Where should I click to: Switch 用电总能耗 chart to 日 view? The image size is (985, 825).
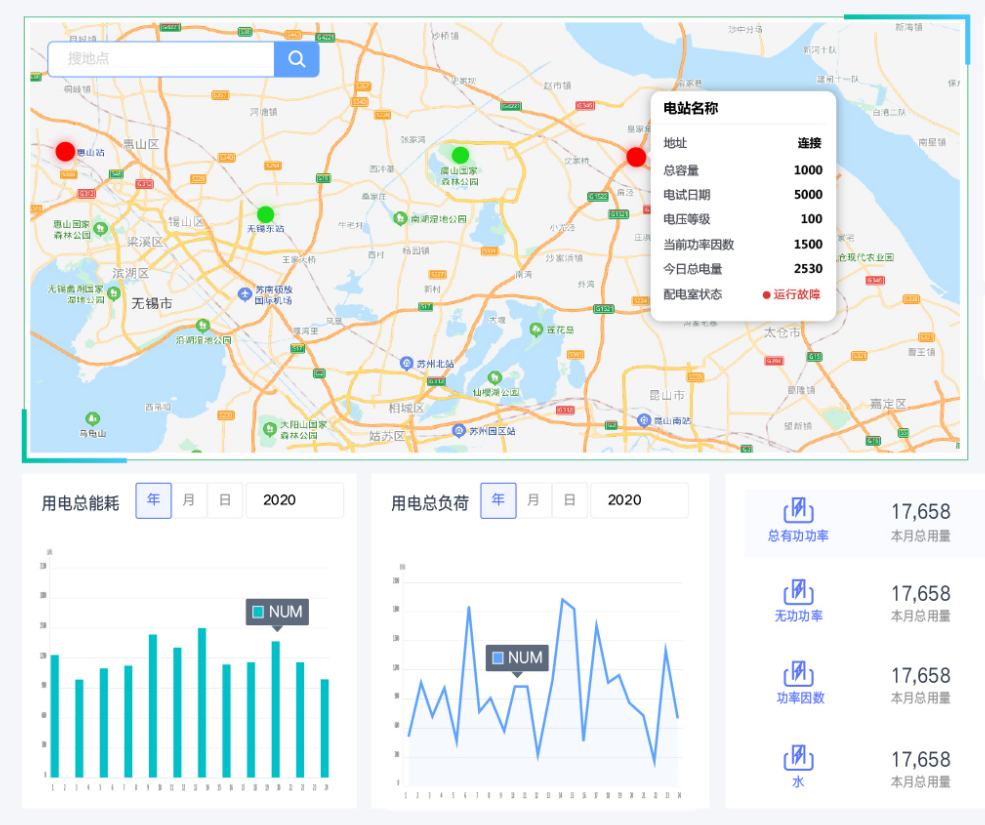(225, 500)
